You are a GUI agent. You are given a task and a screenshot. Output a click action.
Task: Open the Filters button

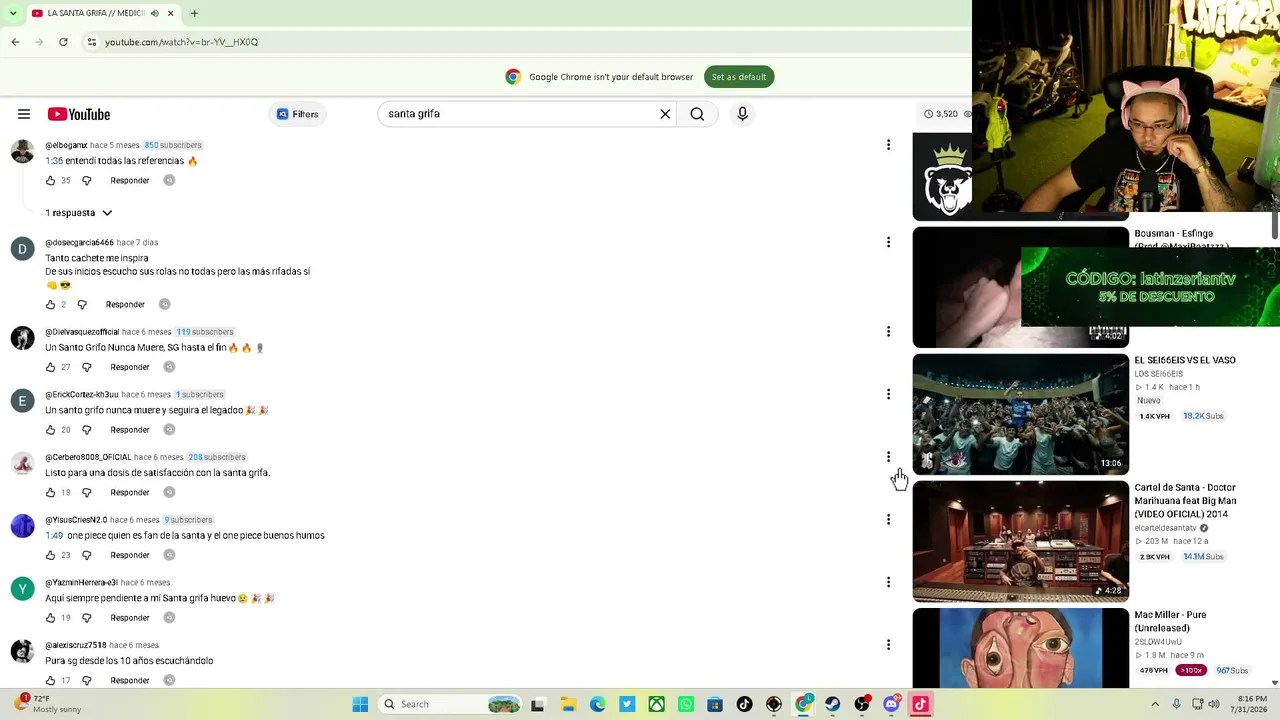(297, 114)
